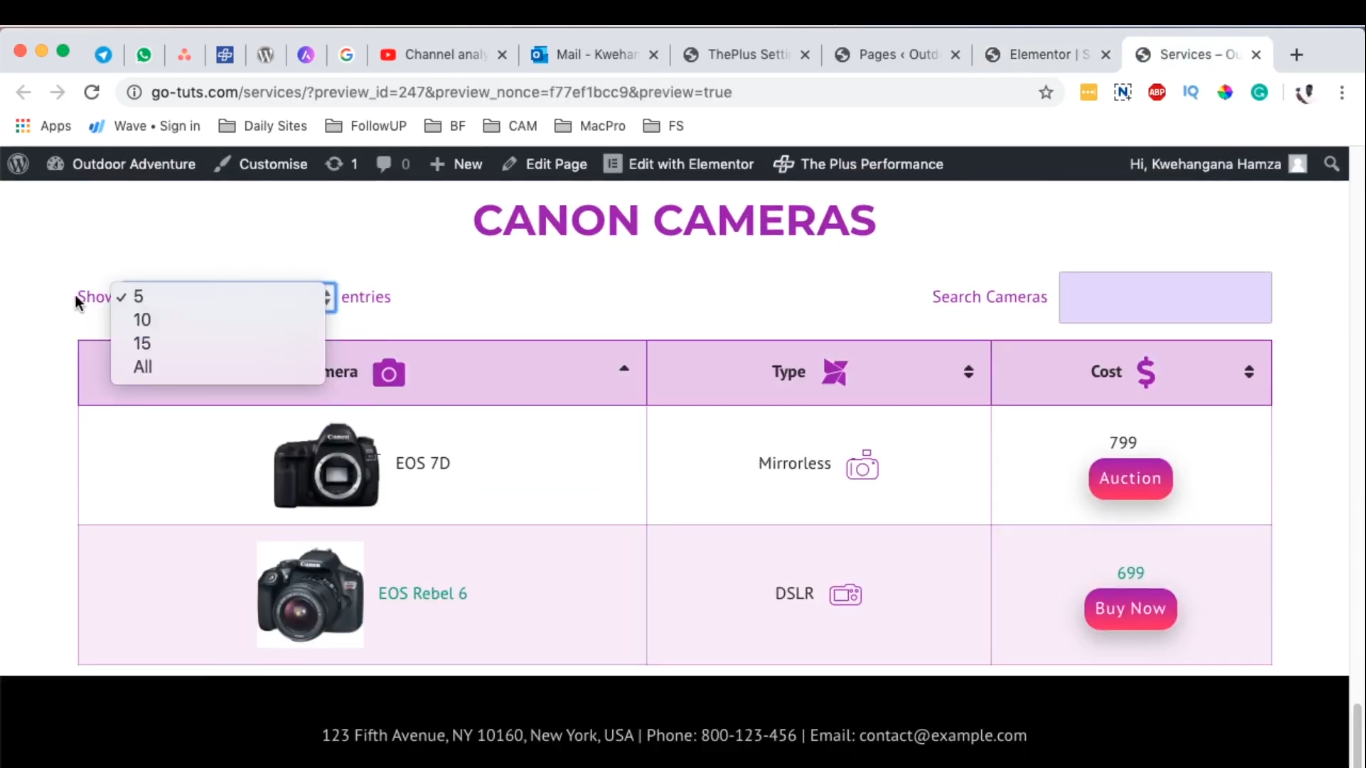The width and height of the screenshot is (1366, 768).
Task: View the 1 pending update
Action: point(341,164)
